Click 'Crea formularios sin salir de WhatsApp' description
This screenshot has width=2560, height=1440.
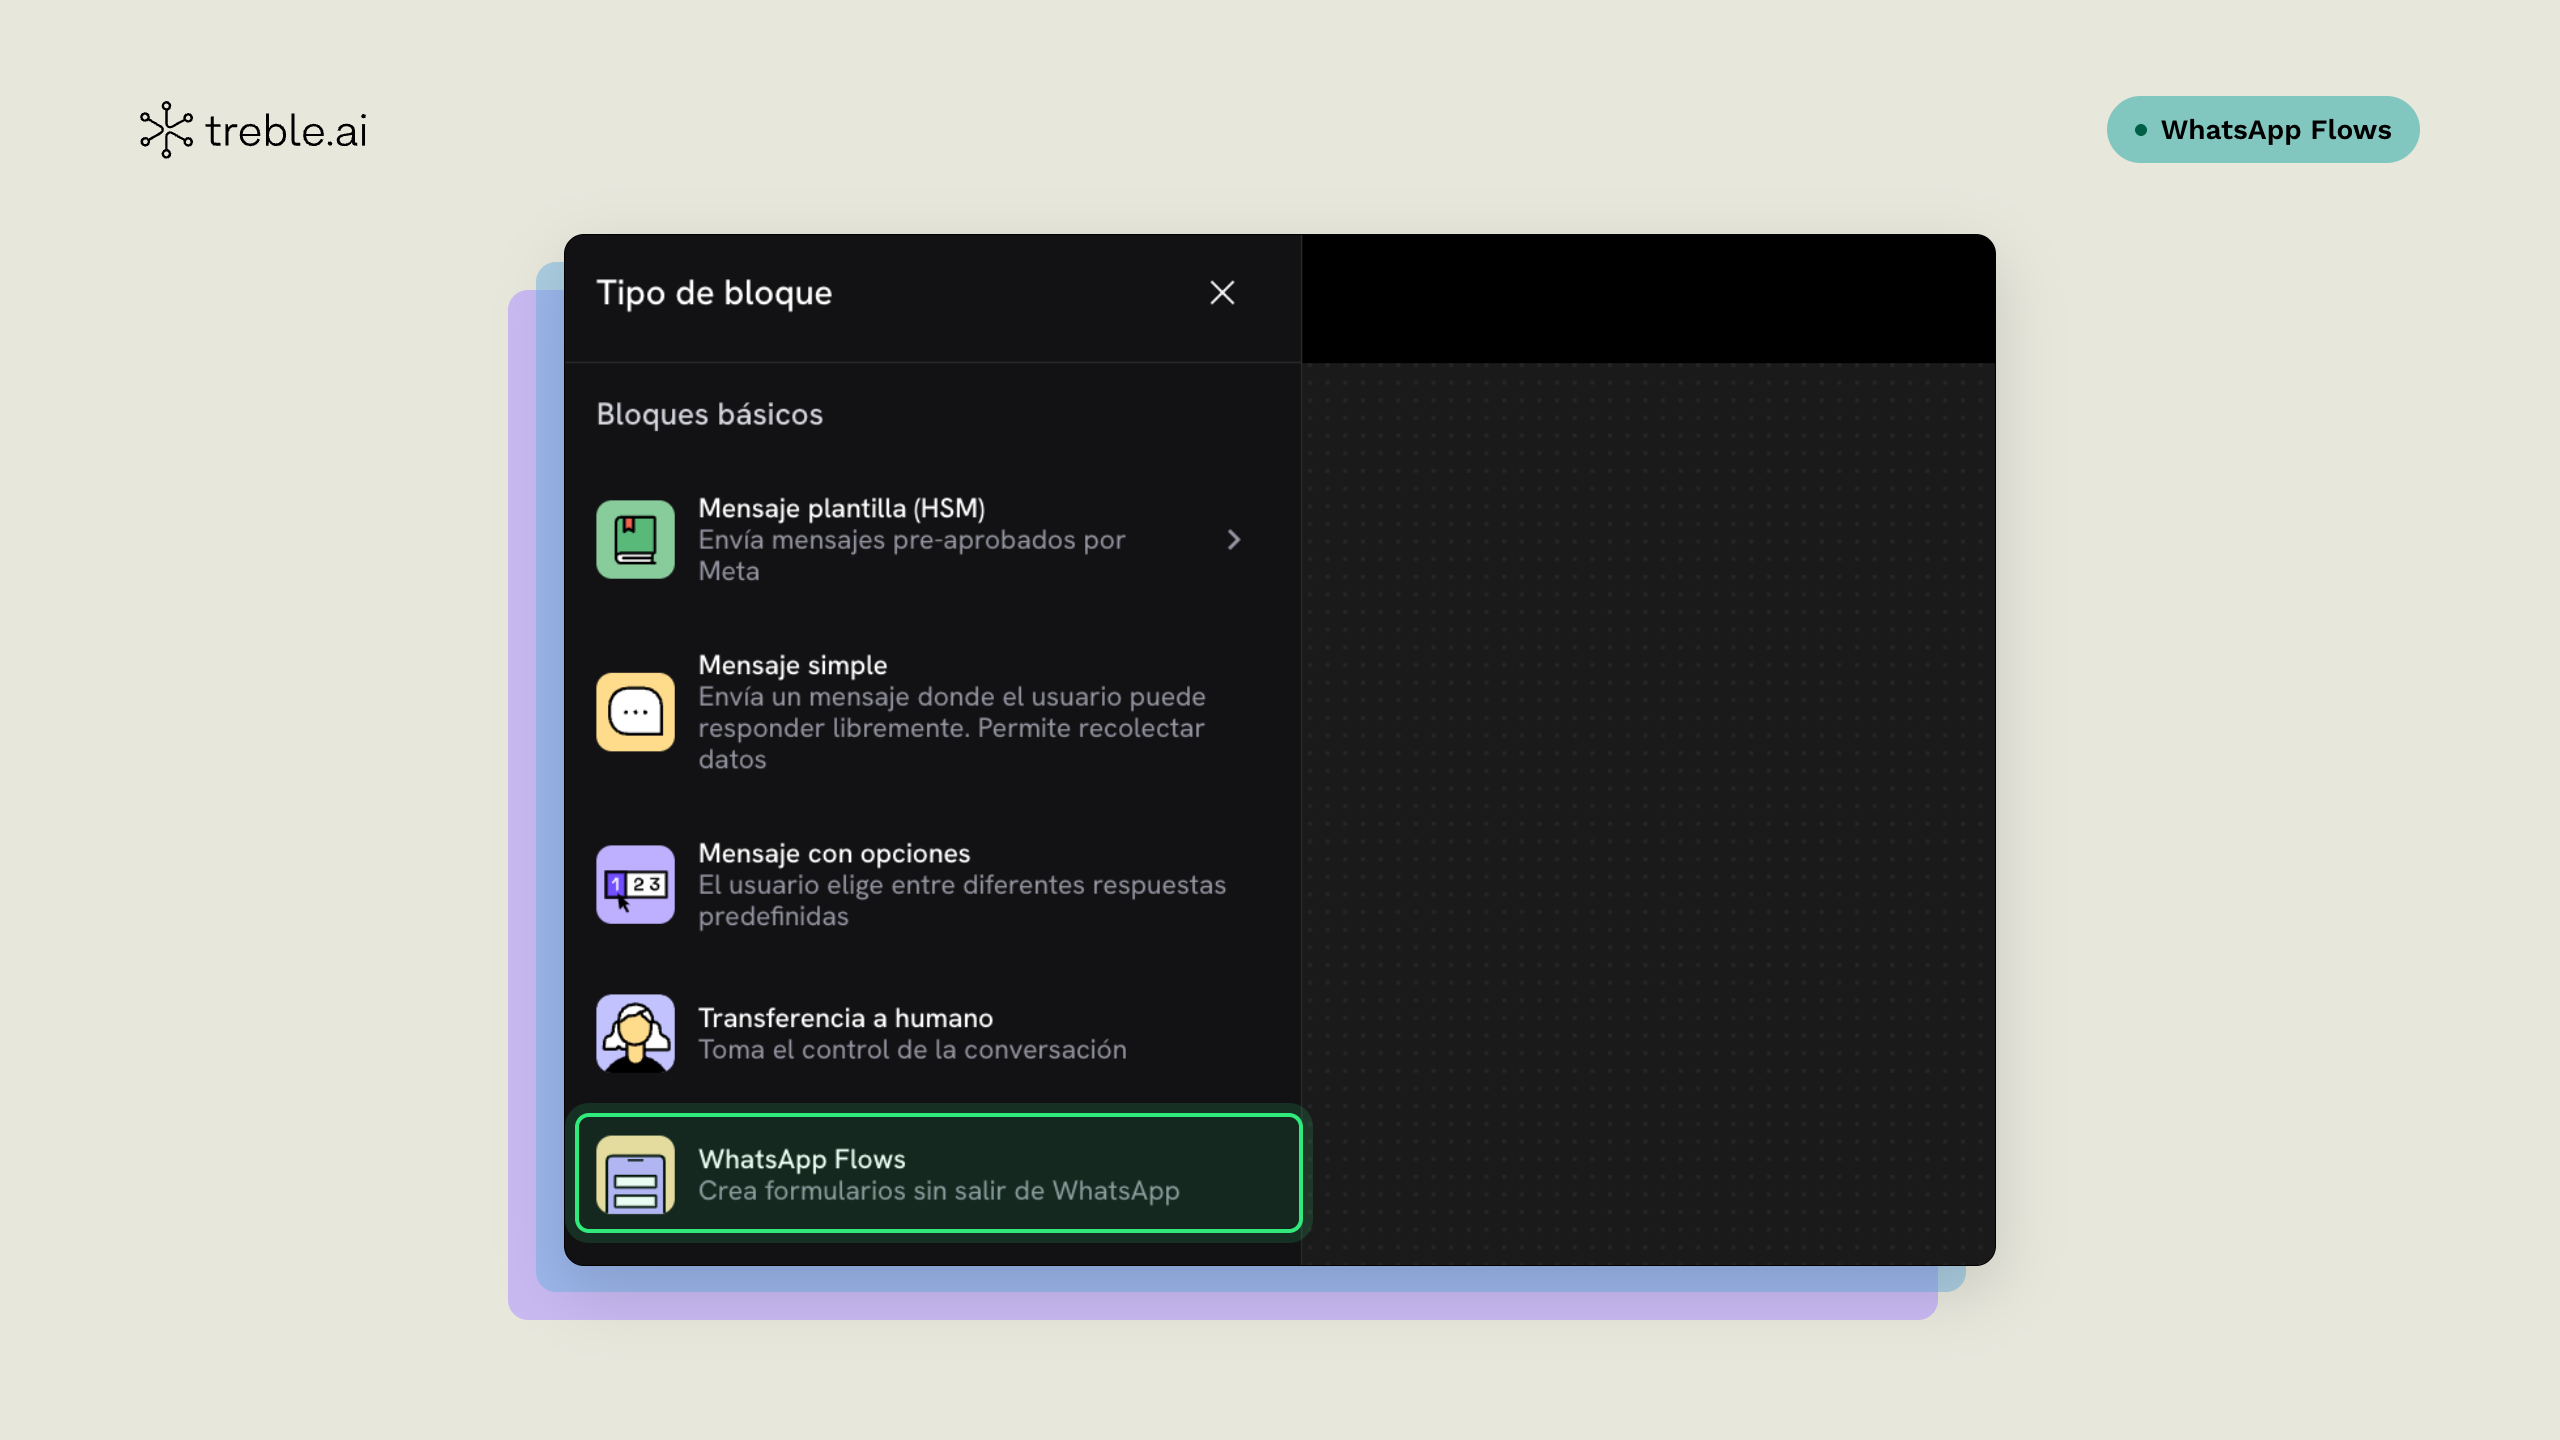click(938, 1191)
